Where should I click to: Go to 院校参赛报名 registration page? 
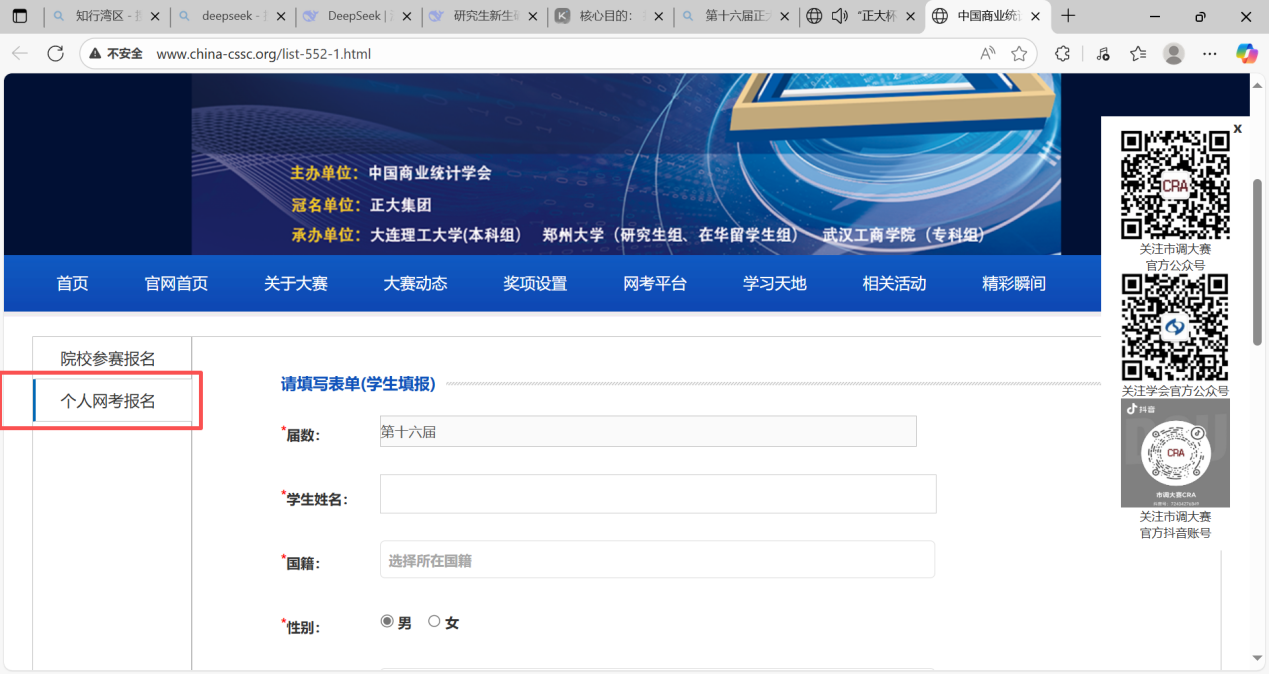[x=108, y=358]
